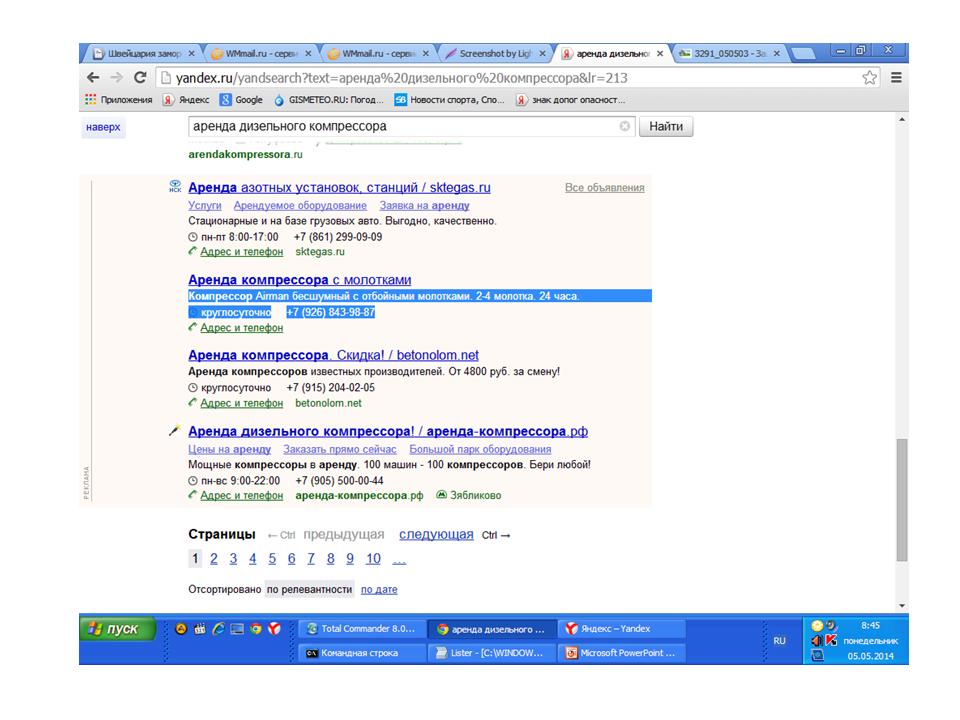Screen dimensions: 960x720
Task: Click the scrollbar down arrow
Action: (x=902, y=606)
